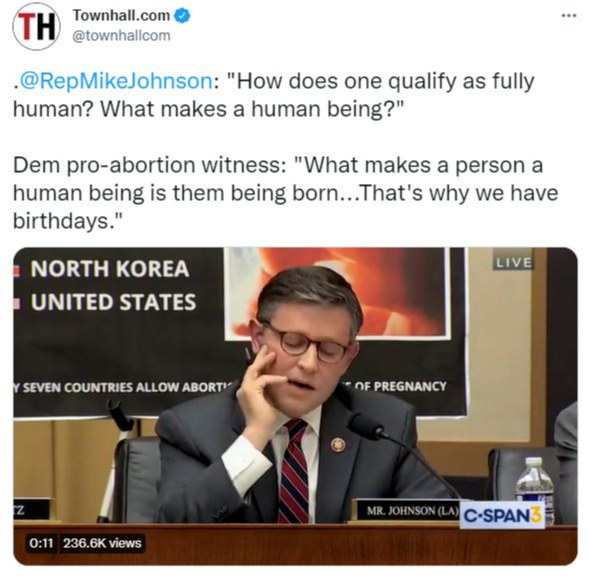Viewport: 589px width, 579px height.
Task: Open the three-dot more options menu
Action: click(569, 16)
